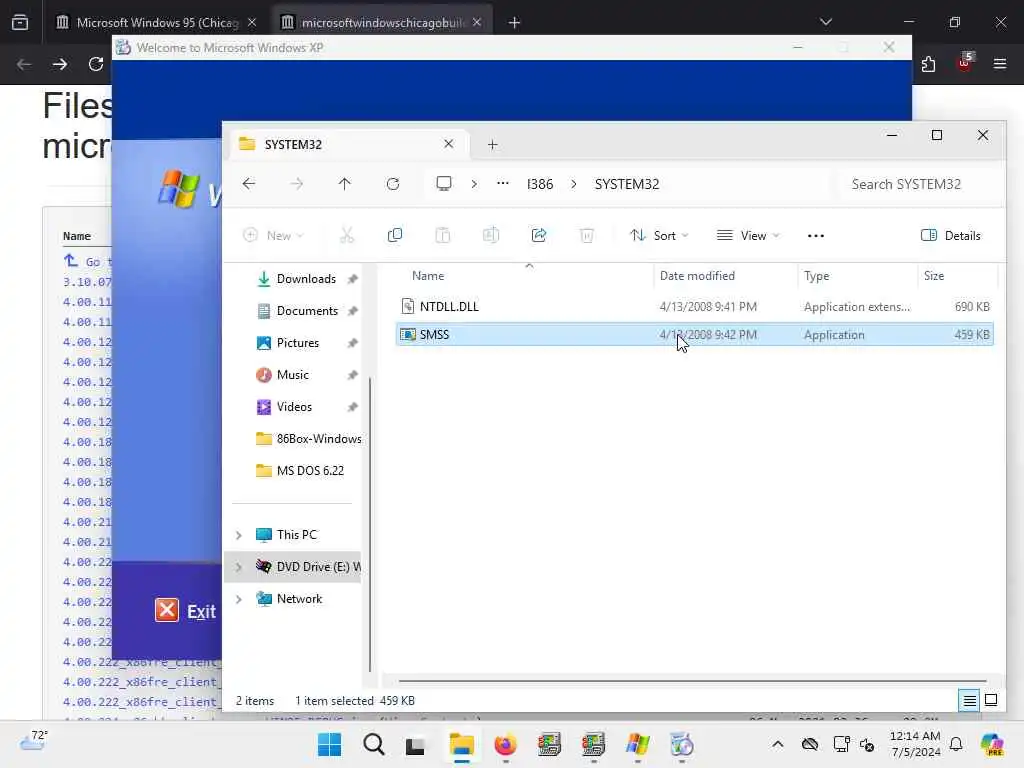Select the SMSS application file
1024x768 pixels.
click(x=695, y=334)
